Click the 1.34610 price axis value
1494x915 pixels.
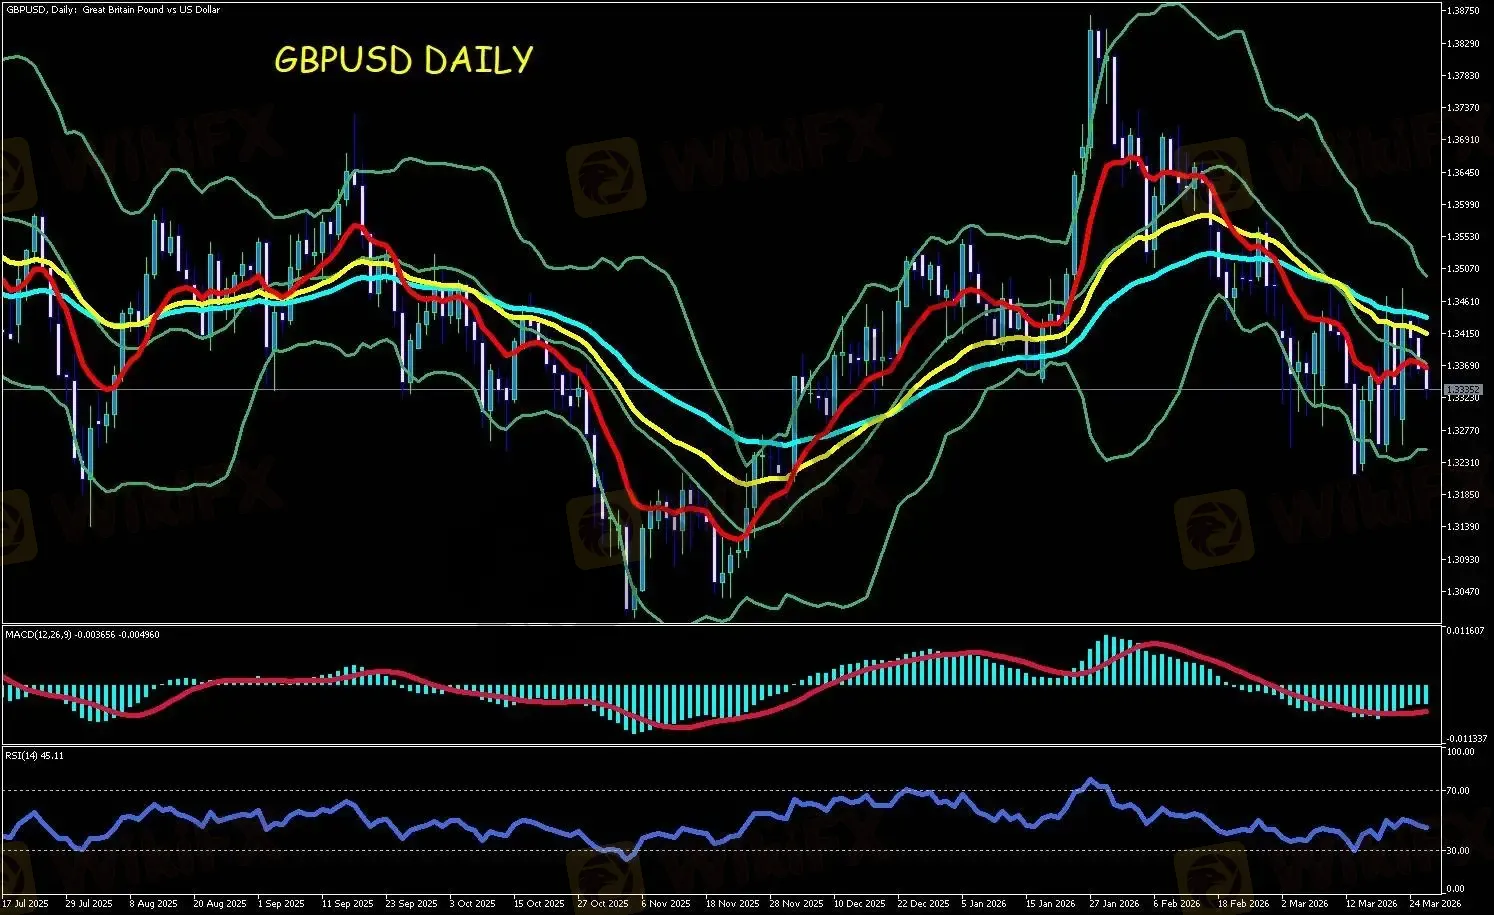(1461, 302)
